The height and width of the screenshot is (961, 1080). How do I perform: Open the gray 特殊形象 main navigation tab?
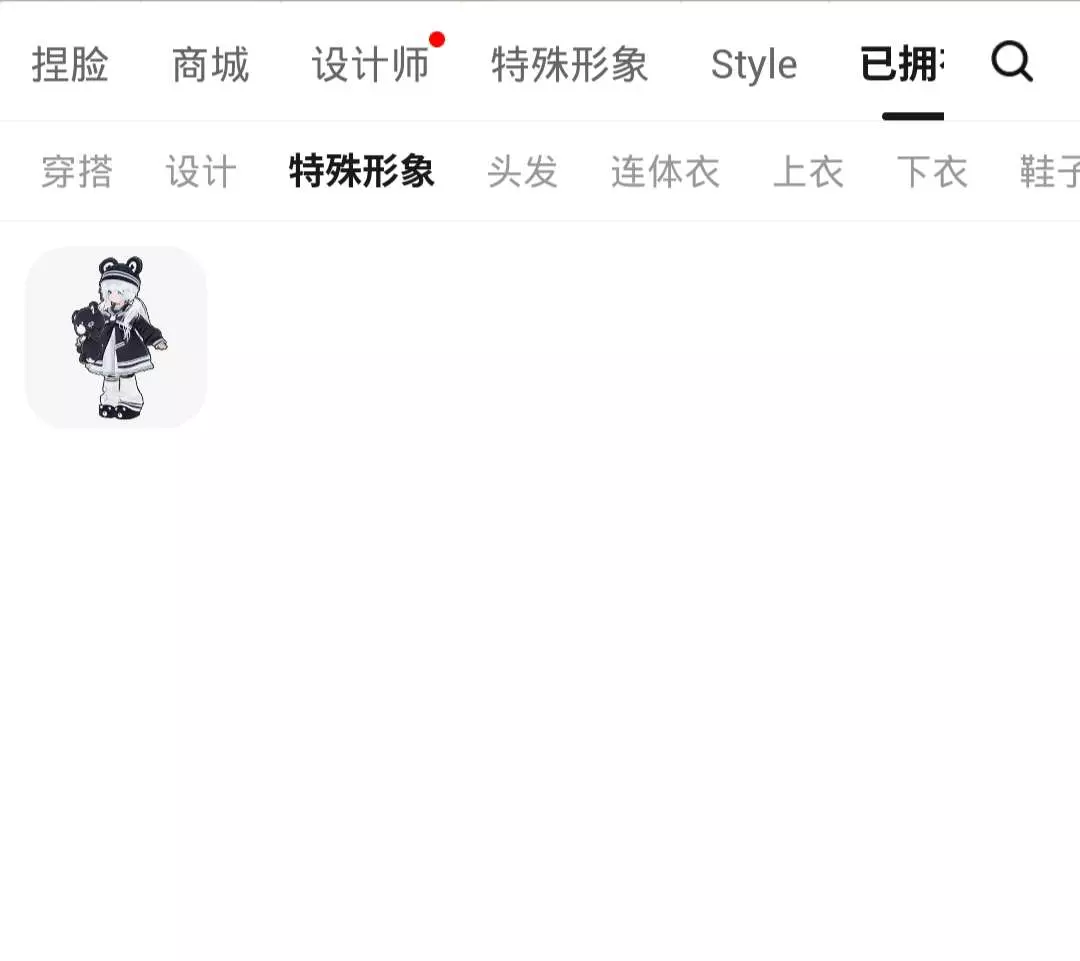tap(570, 65)
